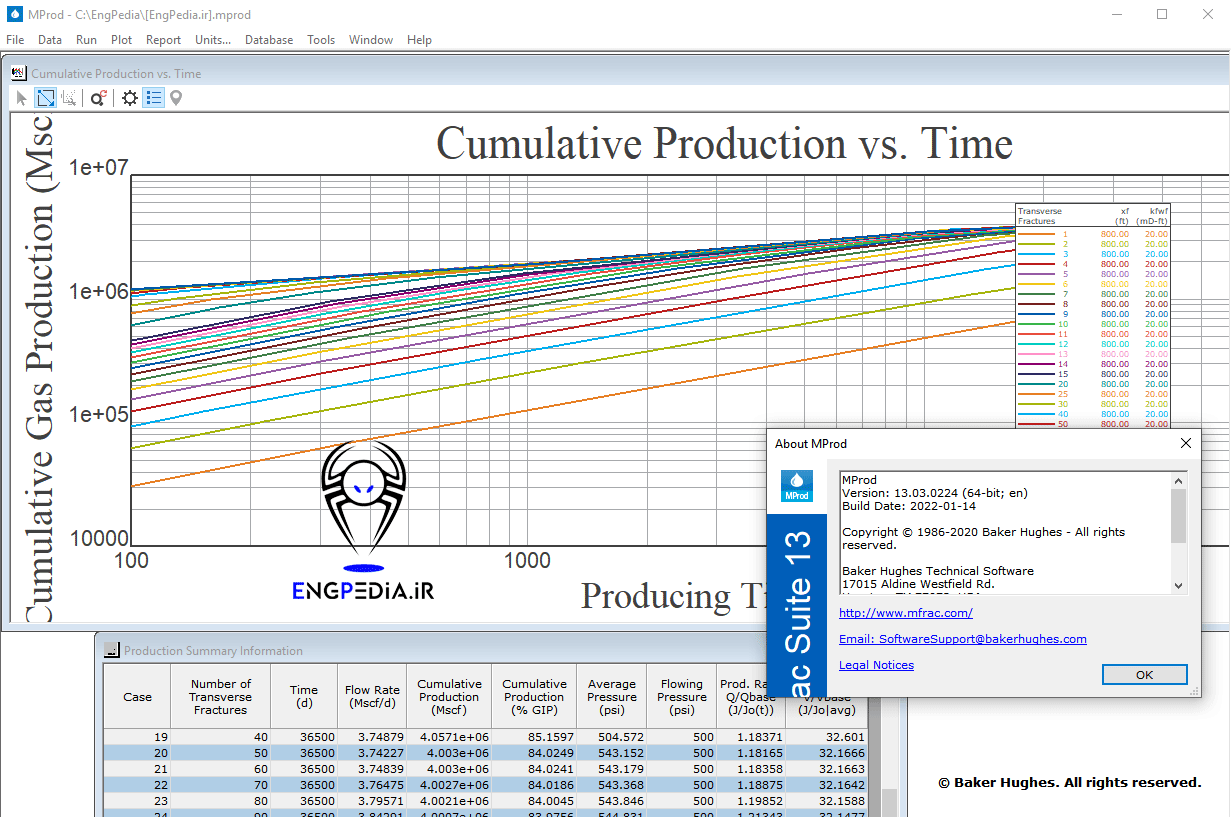This screenshot has height=817, width=1231.
Task: Close the About MProd dialog
Action: (x=1186, y=443)
